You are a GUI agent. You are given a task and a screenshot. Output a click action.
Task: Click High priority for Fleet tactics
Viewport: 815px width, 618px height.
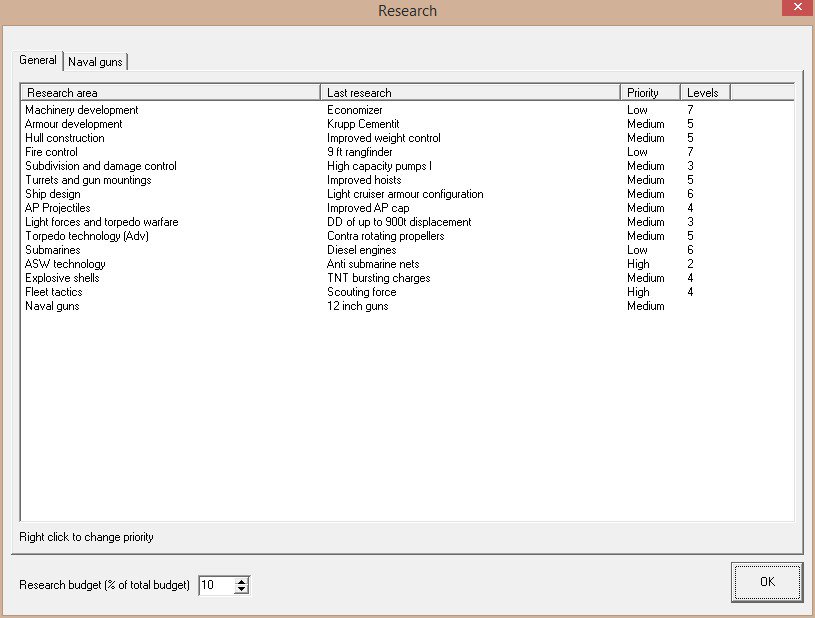pos(638,292)
